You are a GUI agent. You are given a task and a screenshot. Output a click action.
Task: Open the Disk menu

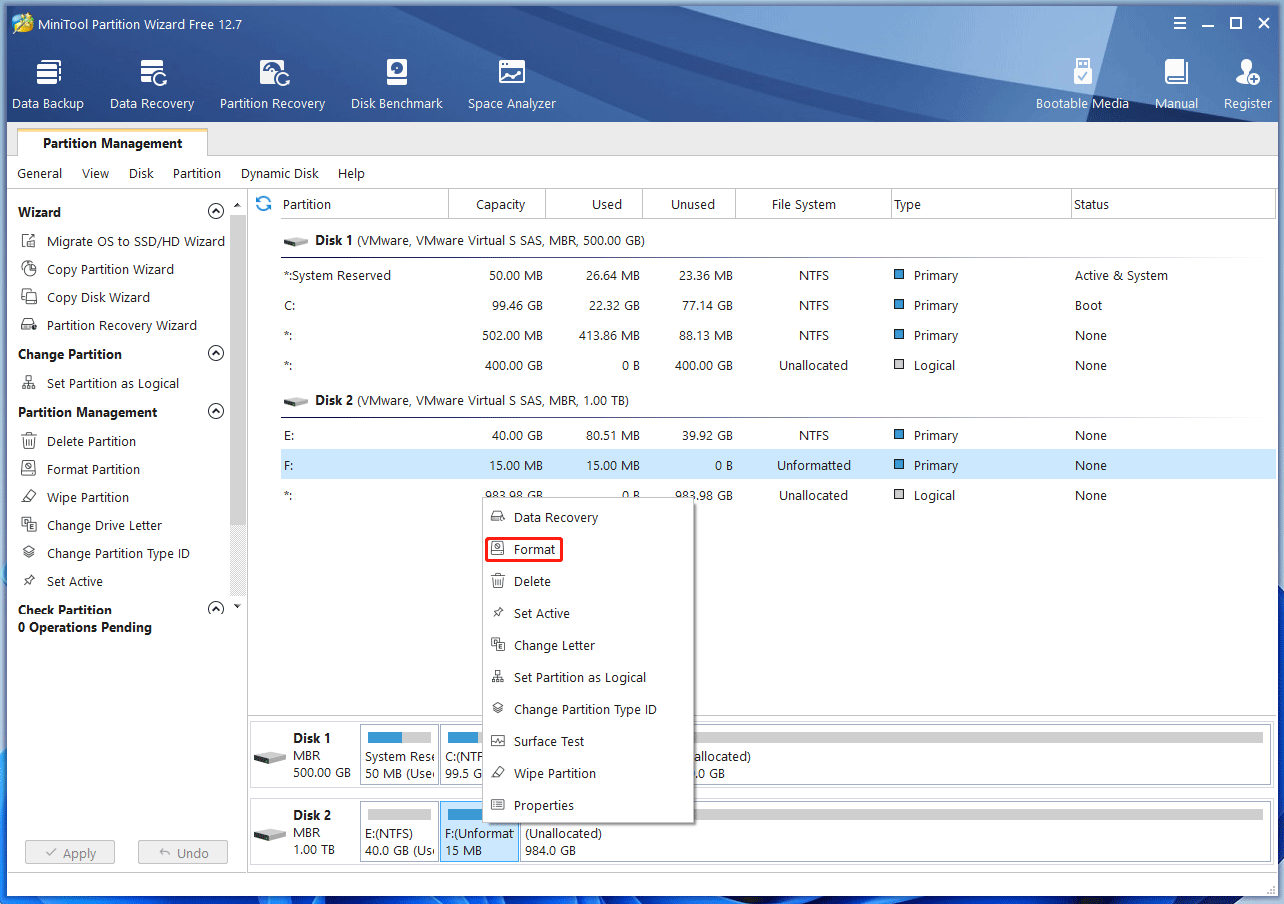tap(141, 173)
